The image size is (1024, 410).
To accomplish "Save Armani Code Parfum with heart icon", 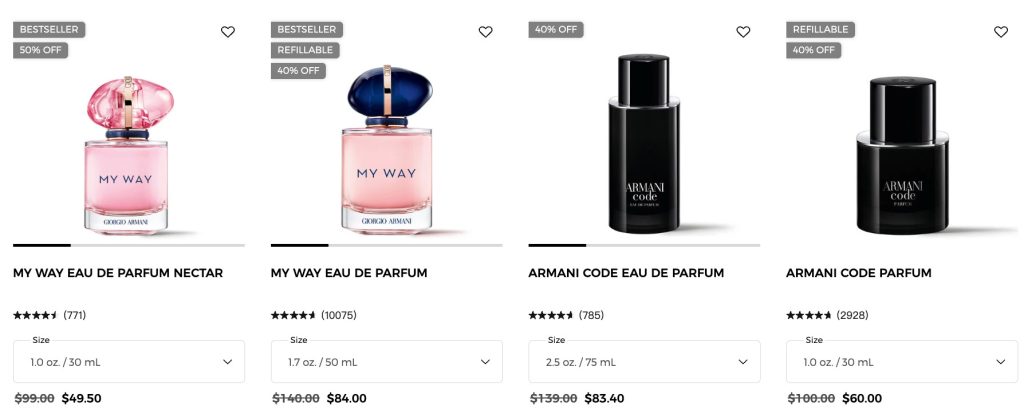I will click(x=1000, y=31).
